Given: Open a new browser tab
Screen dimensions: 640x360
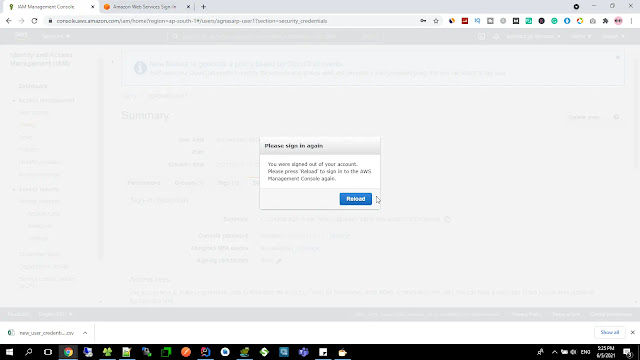Looking at the screenshot, I should [x=203, y=7].
